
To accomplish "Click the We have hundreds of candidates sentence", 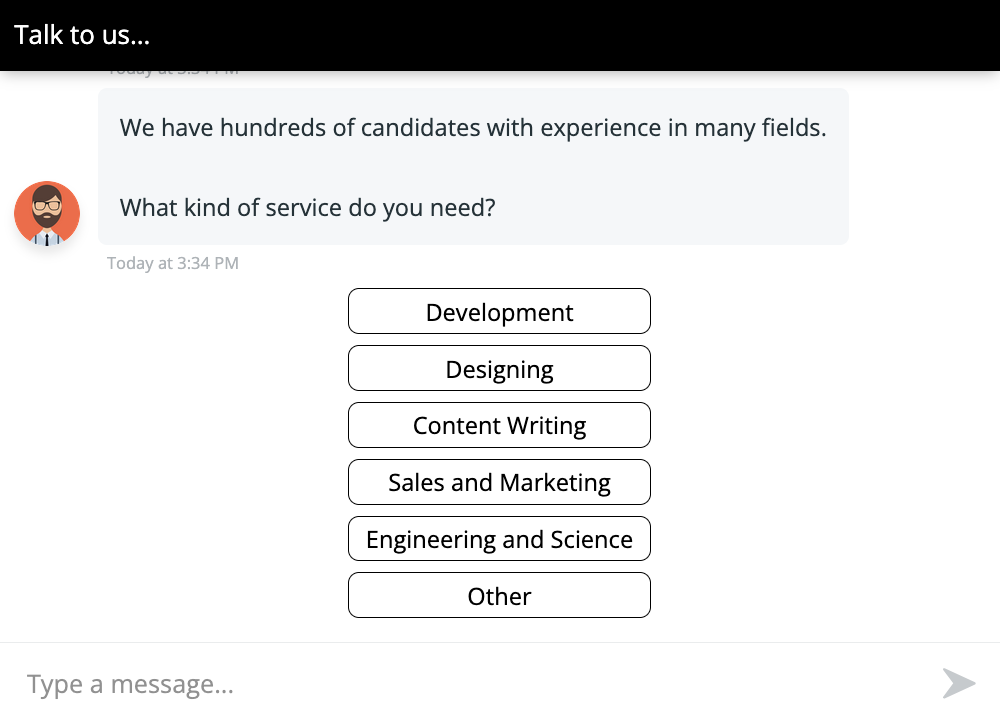I will tap(473, 128).
